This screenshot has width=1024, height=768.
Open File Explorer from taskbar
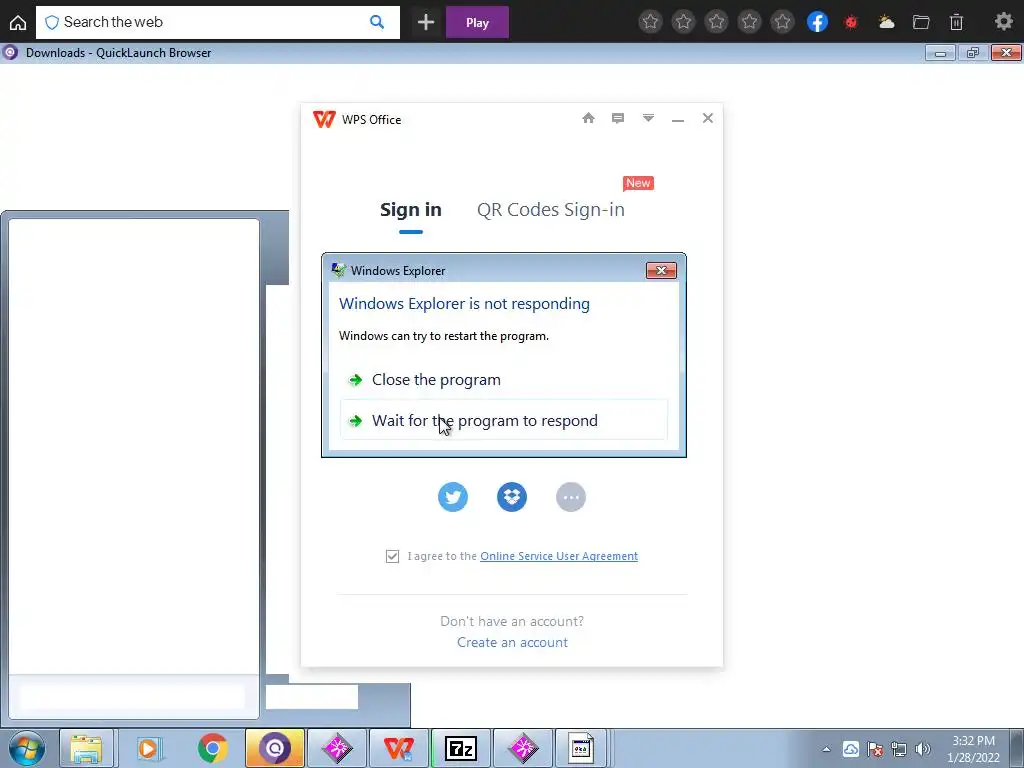(86, 748)
